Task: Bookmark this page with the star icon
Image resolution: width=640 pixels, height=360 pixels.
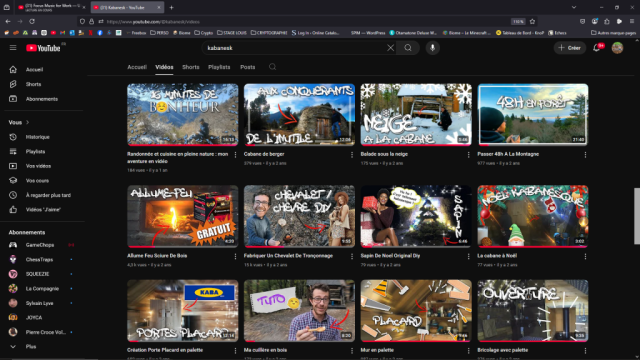Action: point(532,21)
